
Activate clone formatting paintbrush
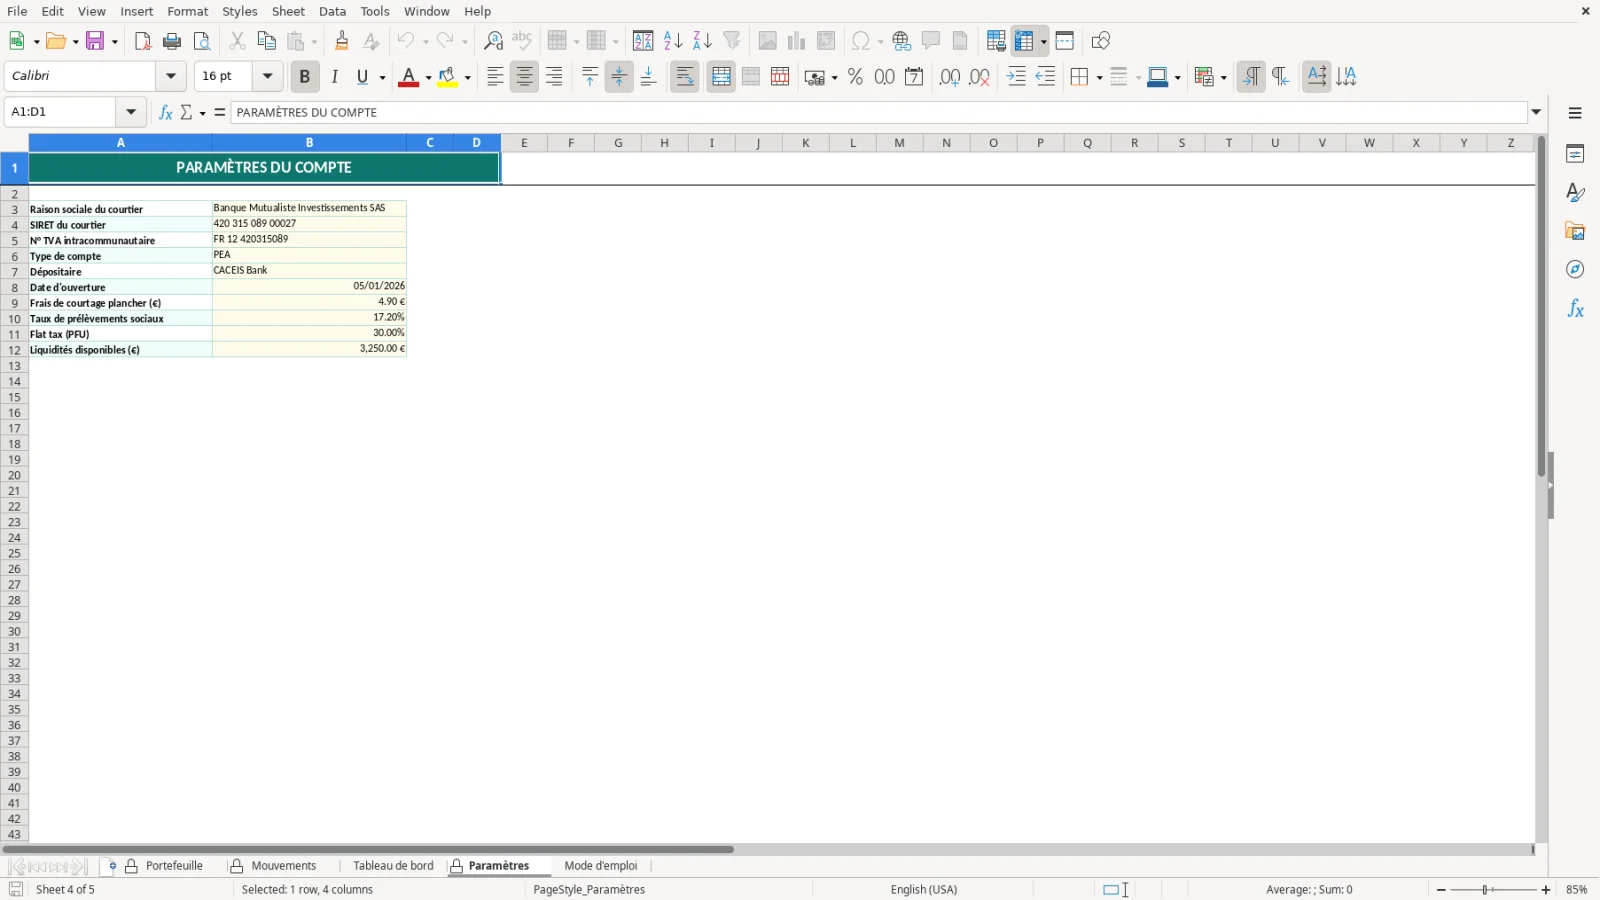[342, 41]
